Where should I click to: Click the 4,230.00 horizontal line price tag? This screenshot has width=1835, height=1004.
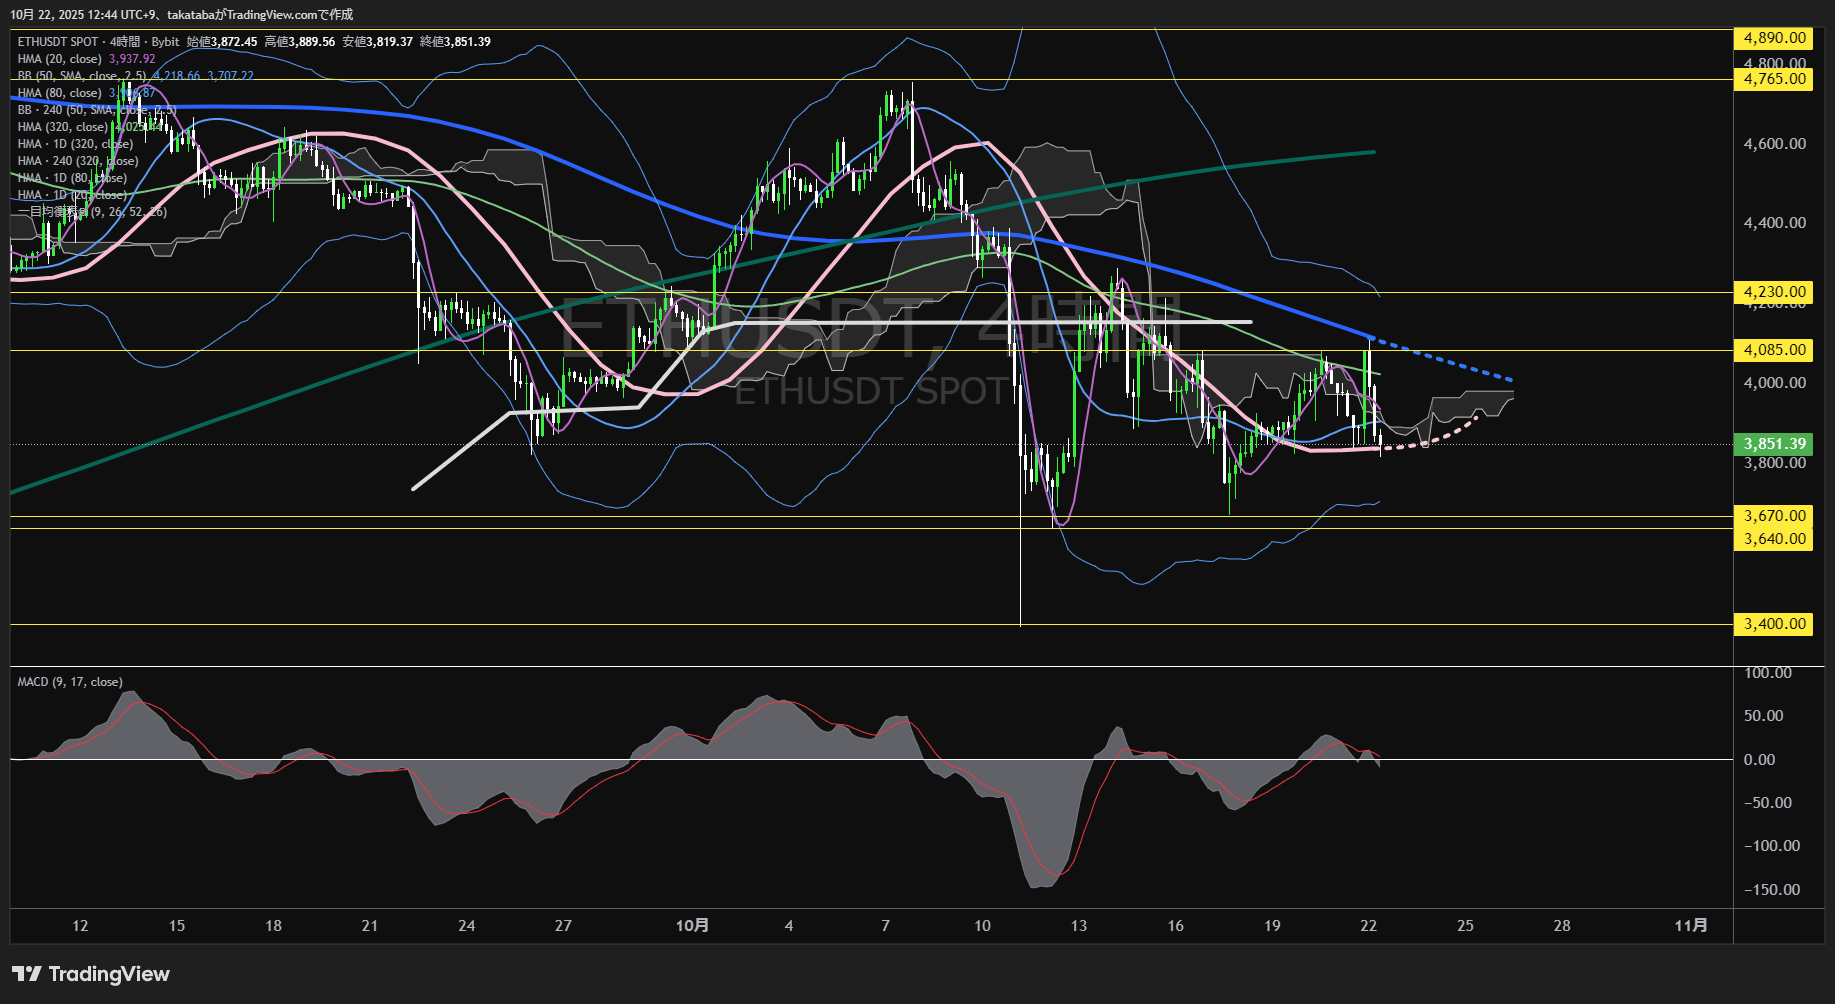click(x=1774, y=292)
